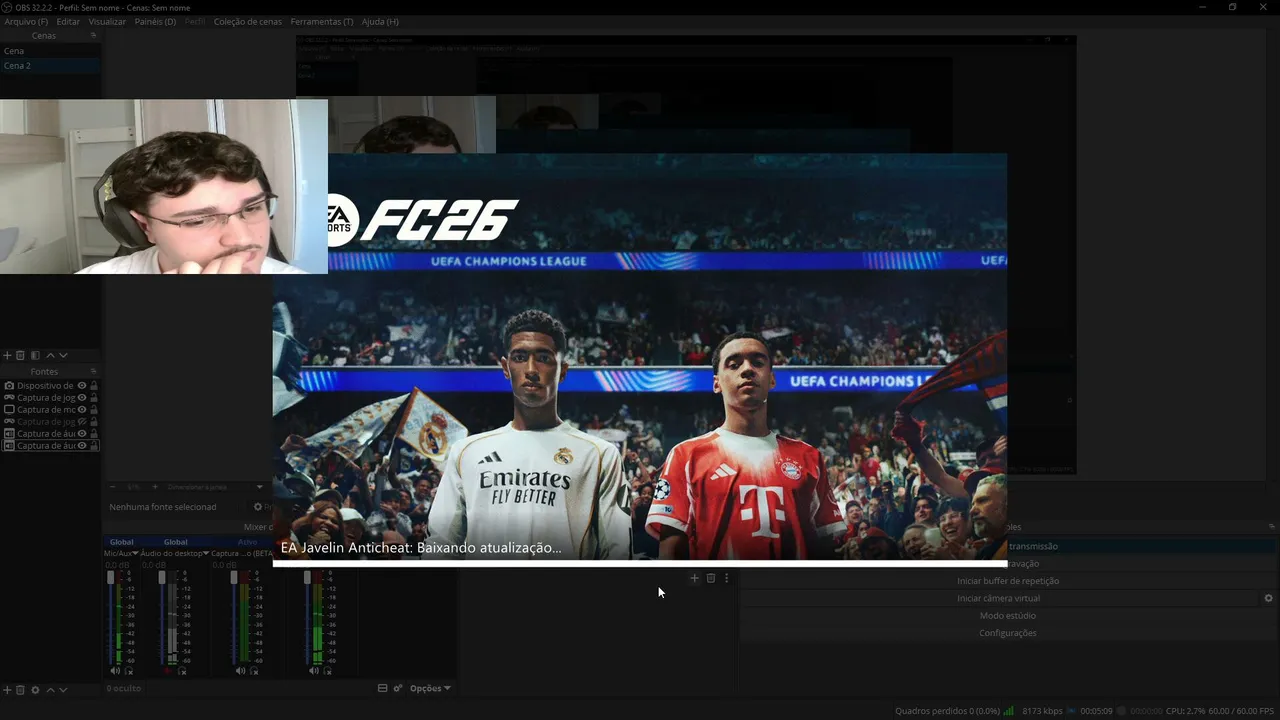Click the camera icon of Dispositivo de source
The image size is (1280, 720).
pos(9,385)
